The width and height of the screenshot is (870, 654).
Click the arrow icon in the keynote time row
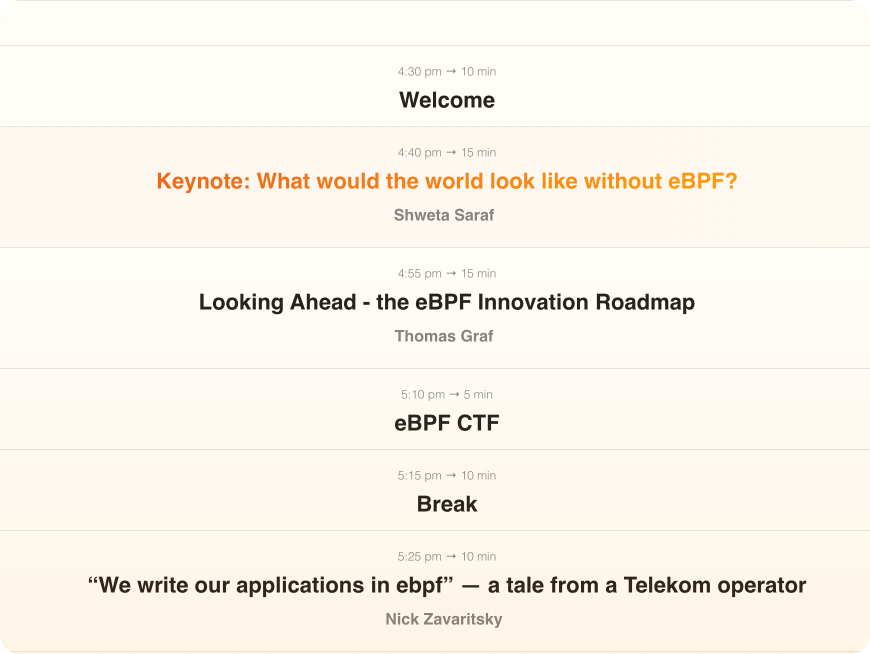pos(451,153)
